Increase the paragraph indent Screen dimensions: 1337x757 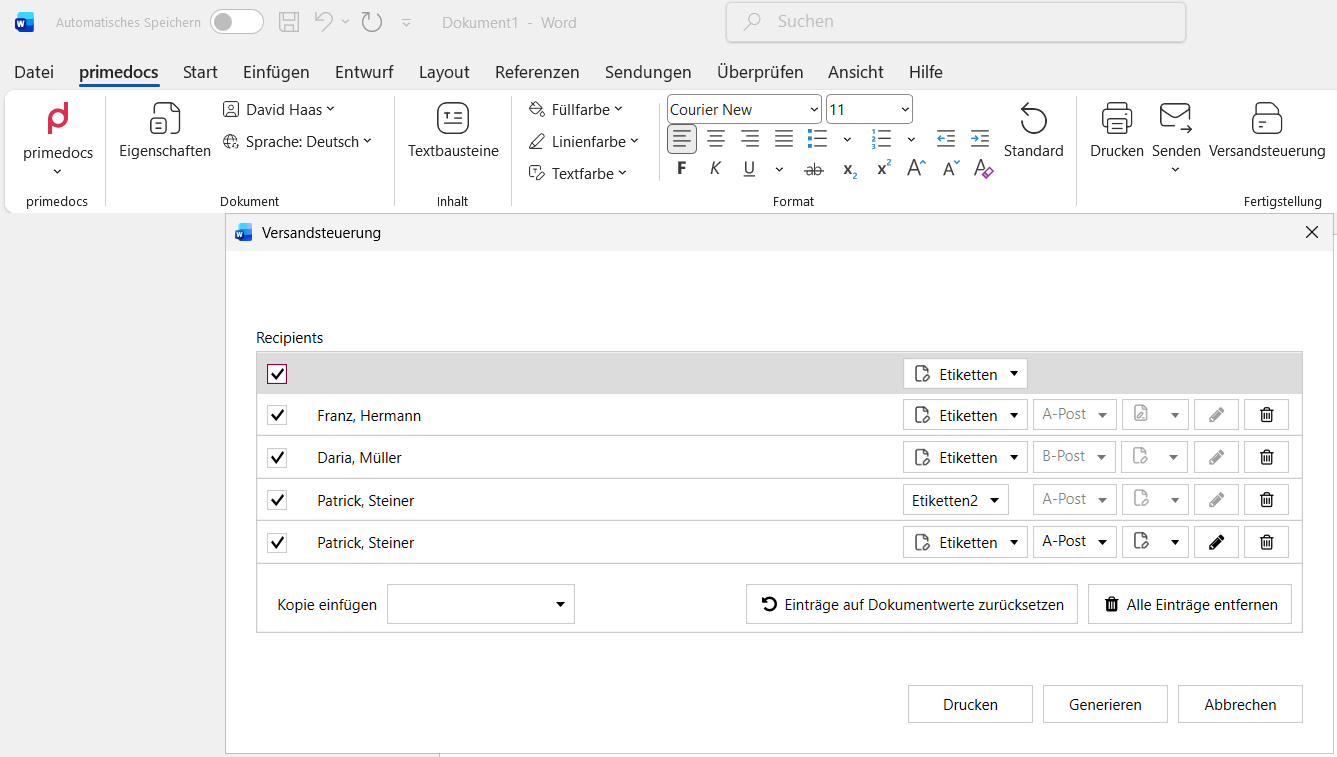(x=980, y=139)
